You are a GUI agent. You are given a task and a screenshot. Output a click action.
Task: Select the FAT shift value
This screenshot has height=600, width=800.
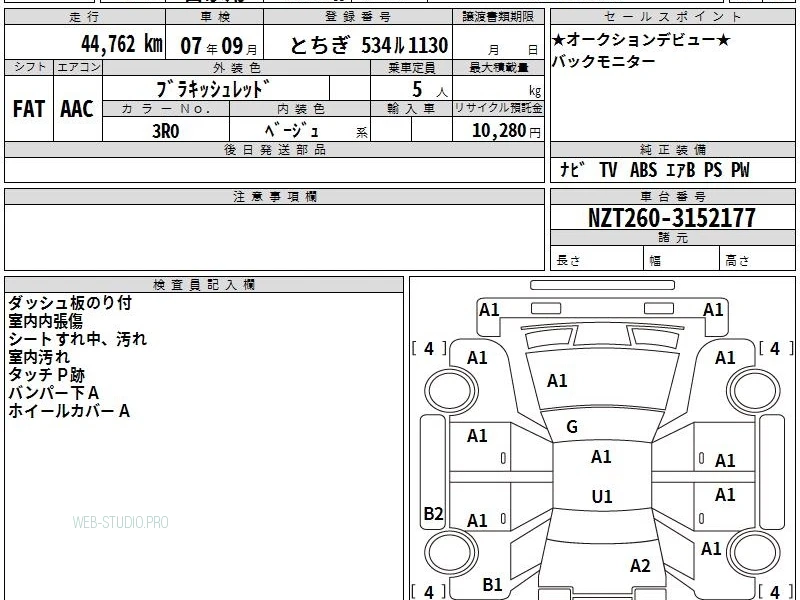[x=29, y=109]
